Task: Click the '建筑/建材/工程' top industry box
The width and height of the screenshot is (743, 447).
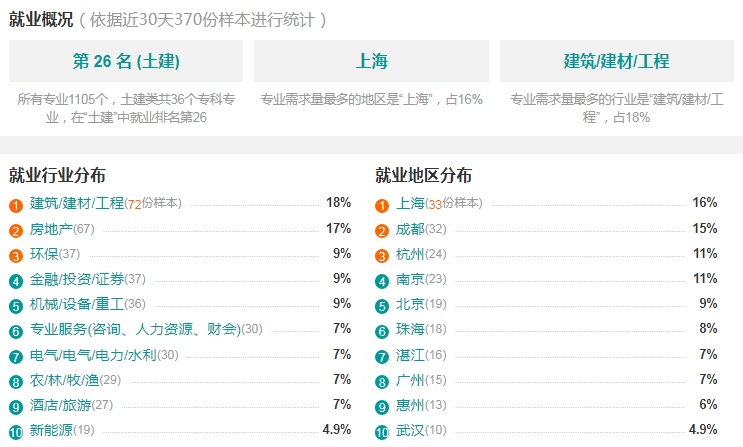Action: point(616,61)
